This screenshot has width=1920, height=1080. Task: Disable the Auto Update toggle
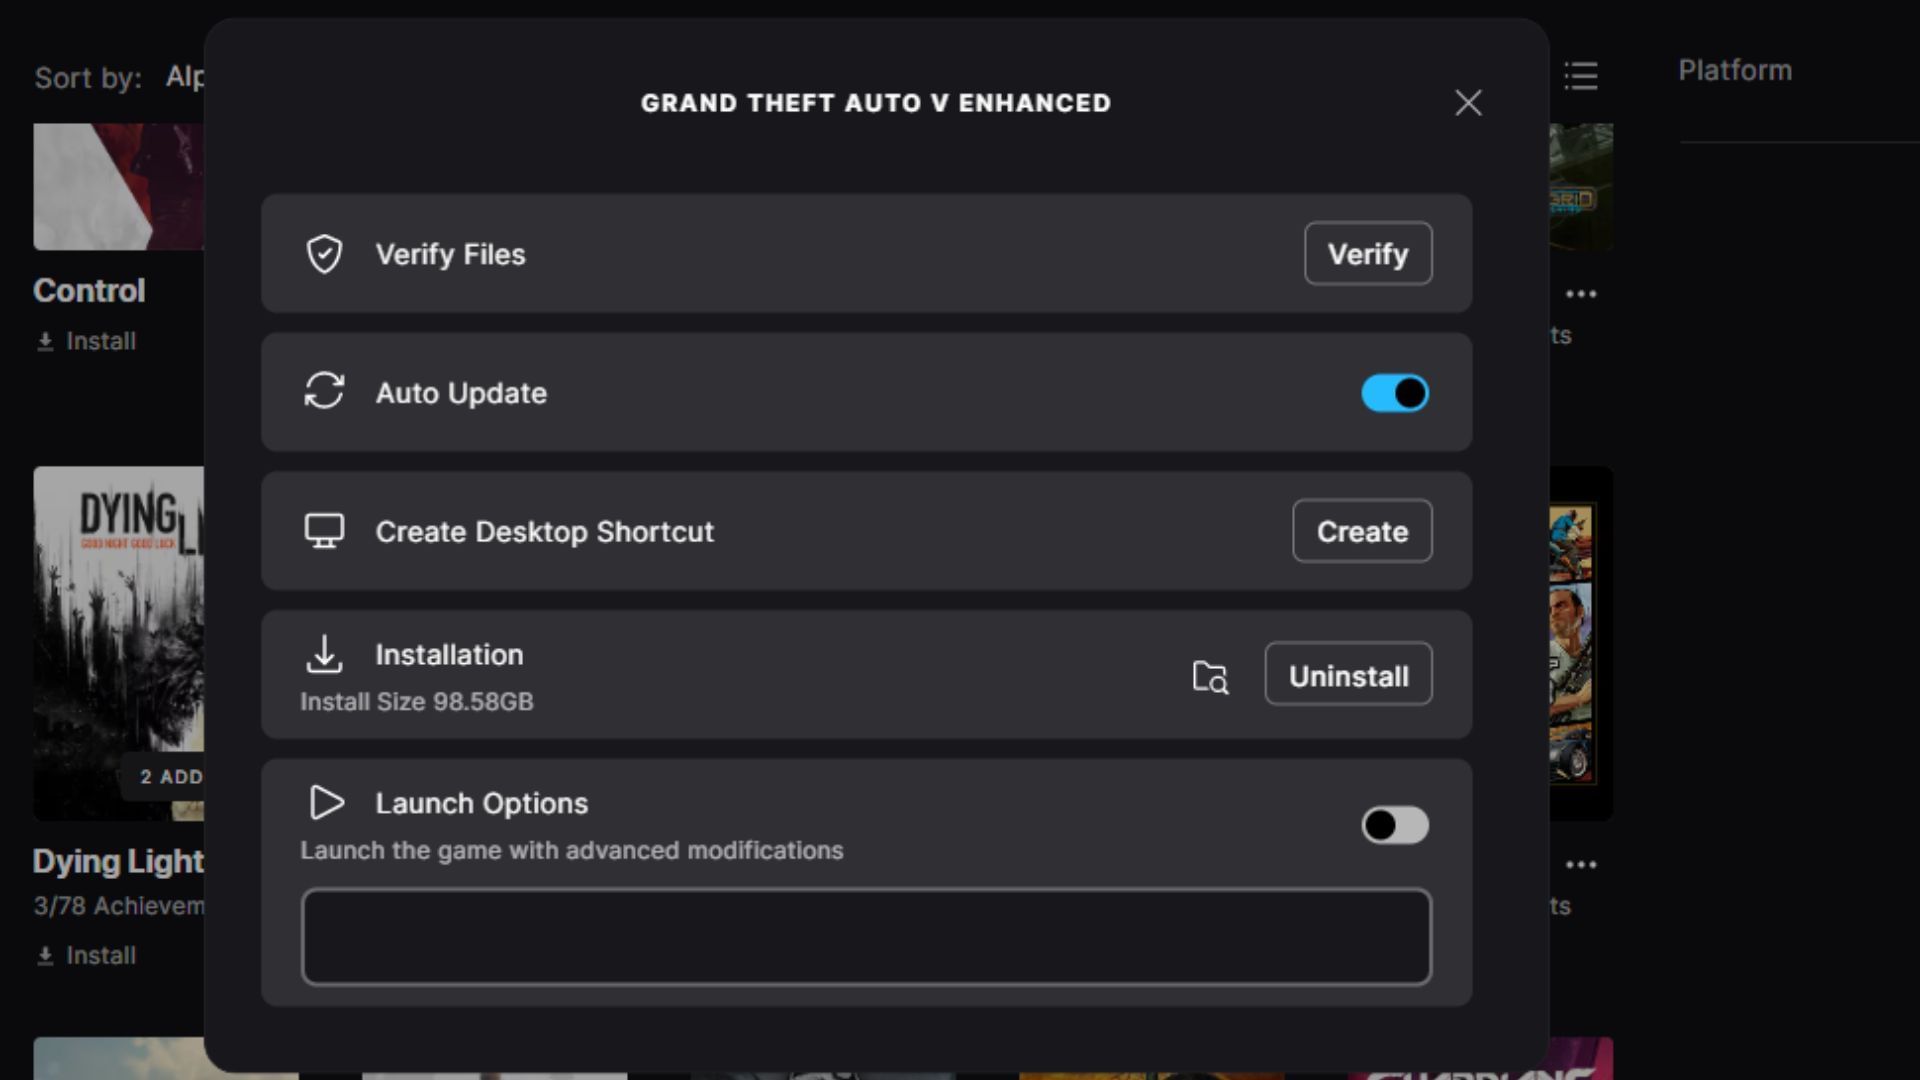pyautogui.click(x=1395, y=393)
